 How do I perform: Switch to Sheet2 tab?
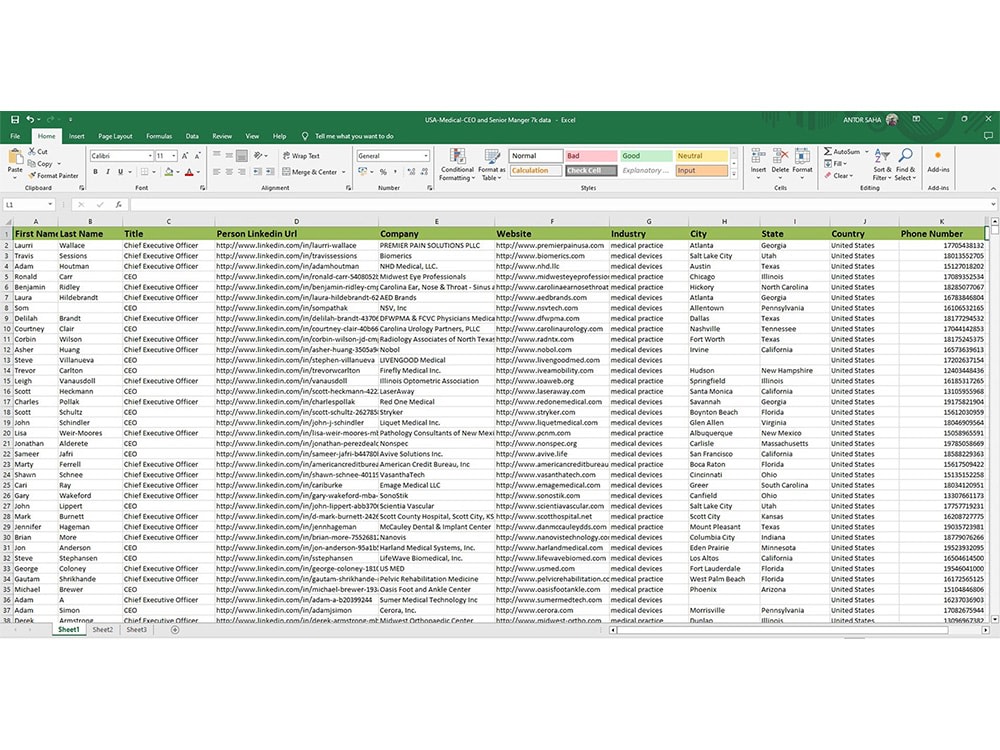coord(102,629)
